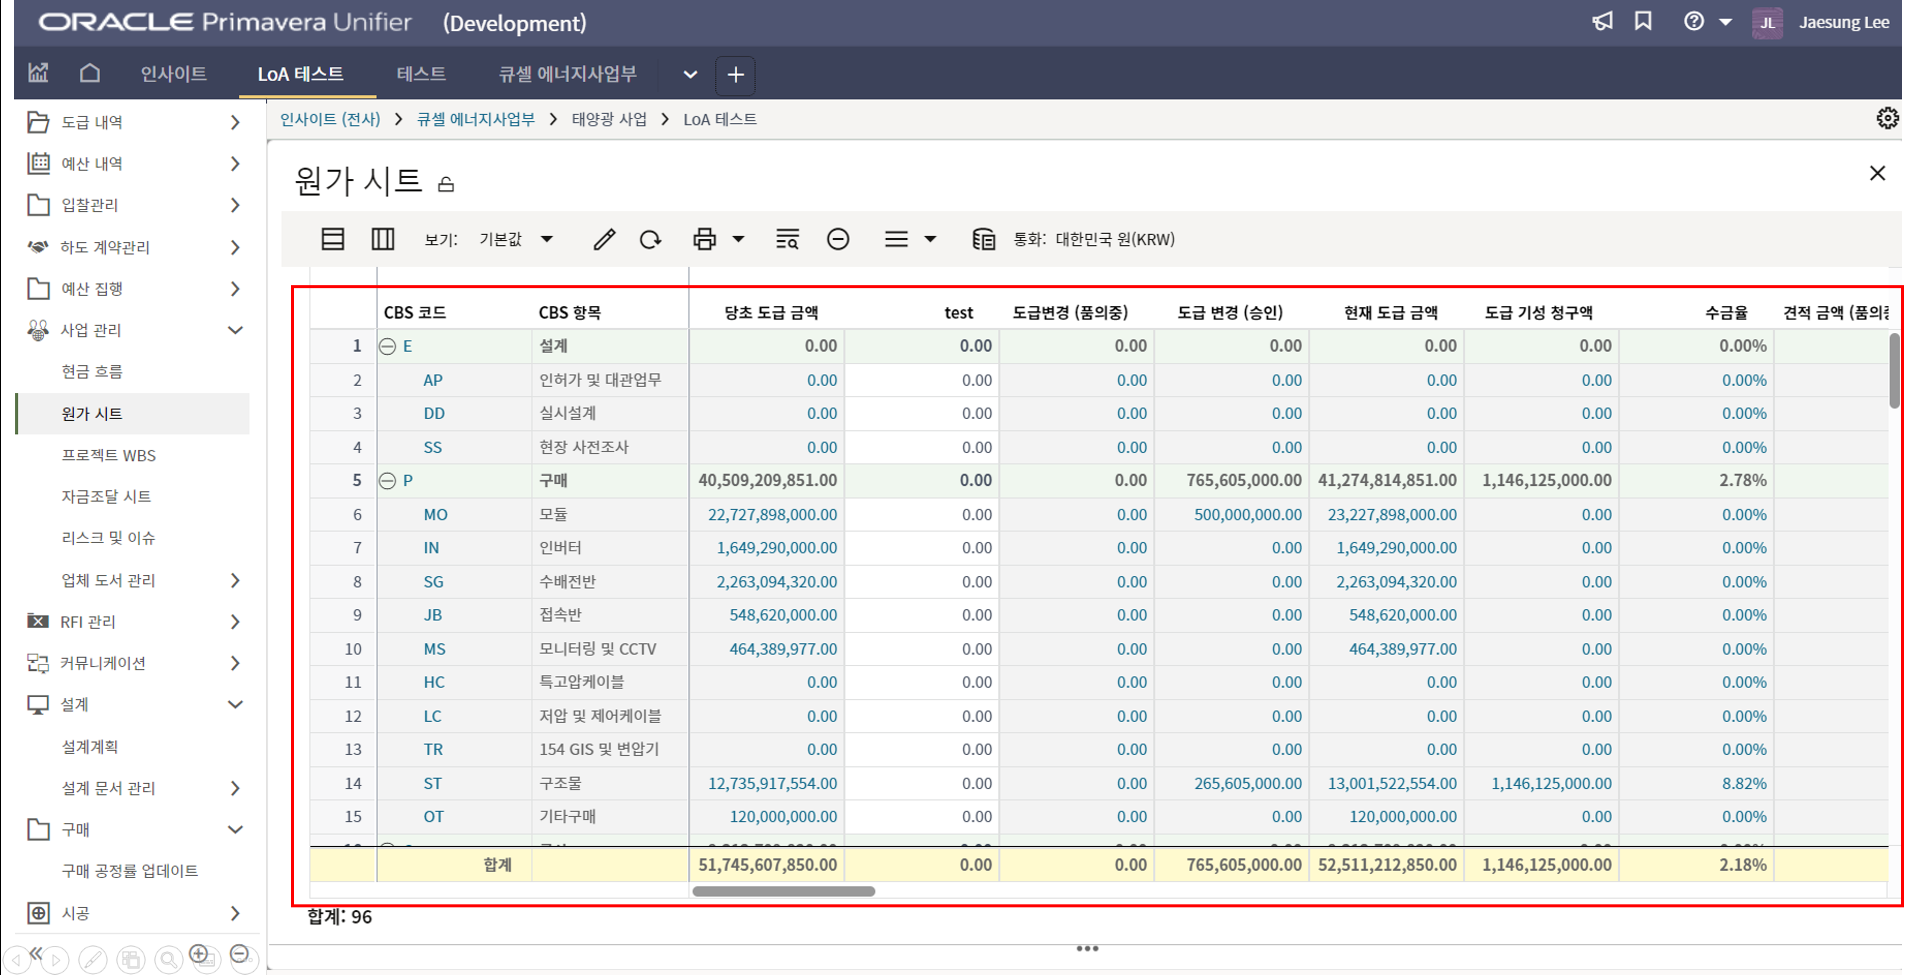Image resolution: width=1910 pixels, height=975 pixels.
Task: Select 현금 흐름 in the sidebar
Action: click(92, 372)
